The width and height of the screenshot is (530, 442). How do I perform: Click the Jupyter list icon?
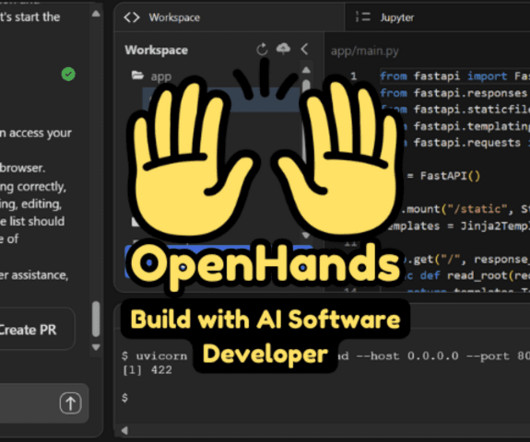coord(363,17)
